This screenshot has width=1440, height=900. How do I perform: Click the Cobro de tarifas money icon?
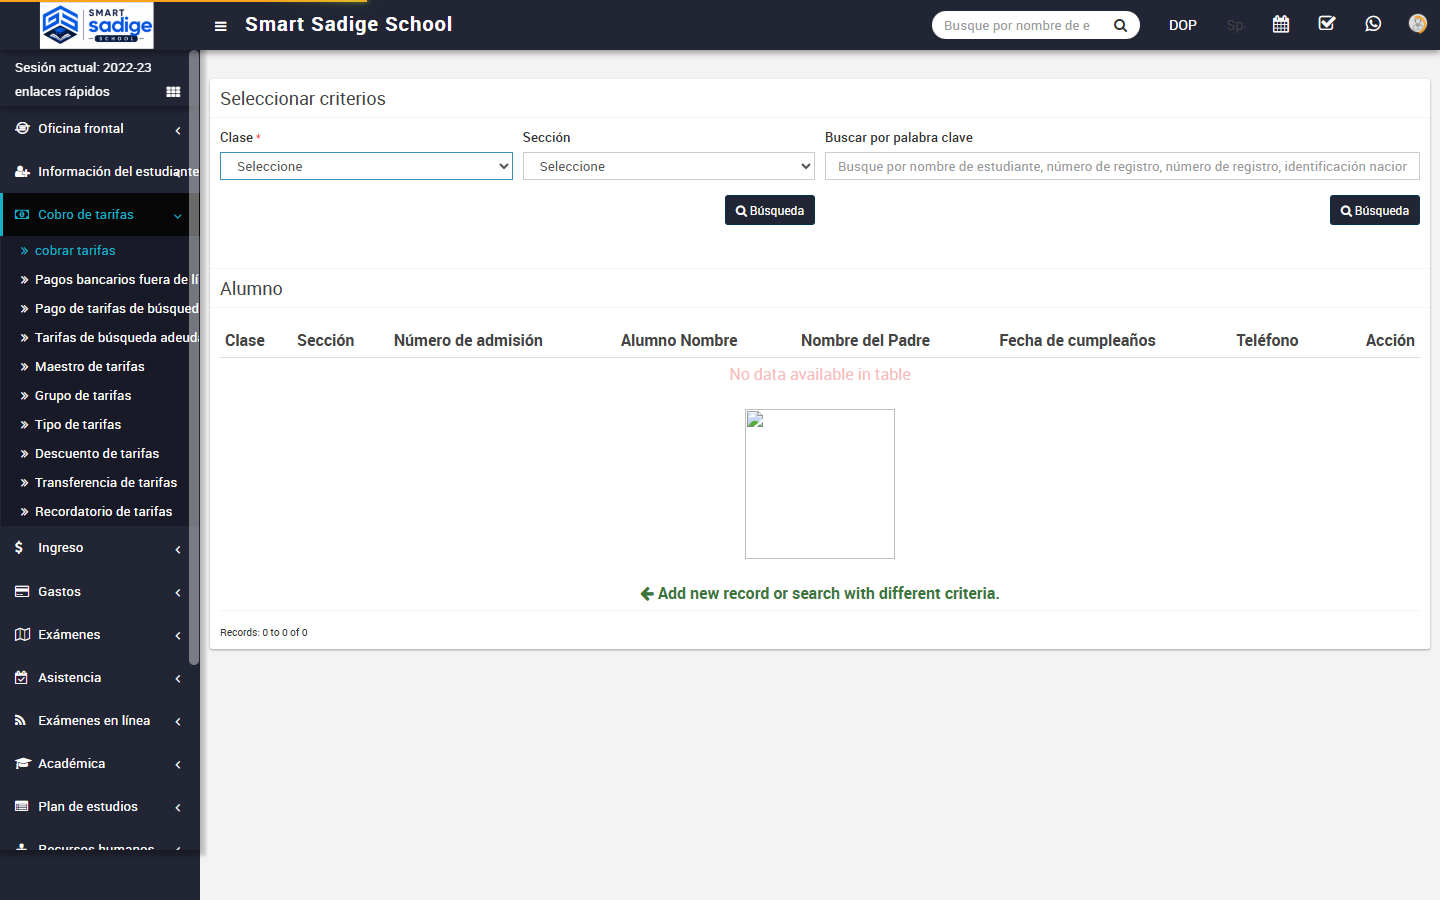tap(22, 214)
